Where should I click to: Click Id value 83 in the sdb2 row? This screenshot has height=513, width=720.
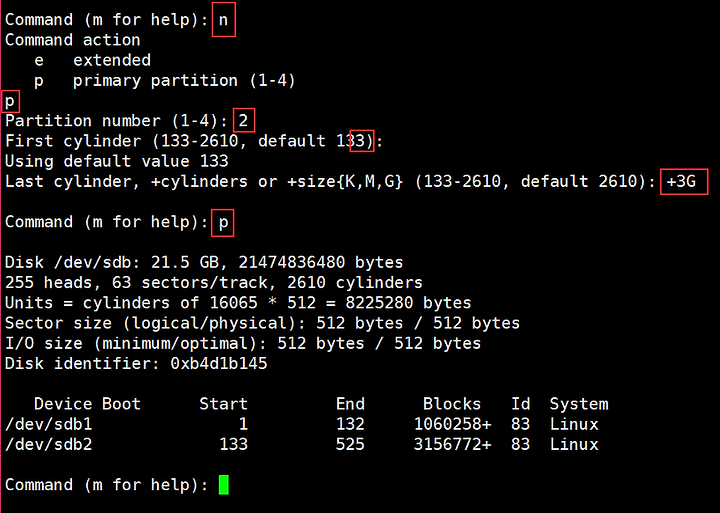click(520, 444)
